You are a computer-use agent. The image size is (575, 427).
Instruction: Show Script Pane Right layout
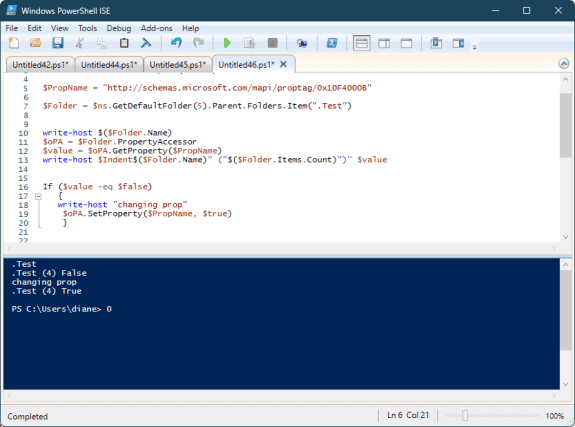384,43
